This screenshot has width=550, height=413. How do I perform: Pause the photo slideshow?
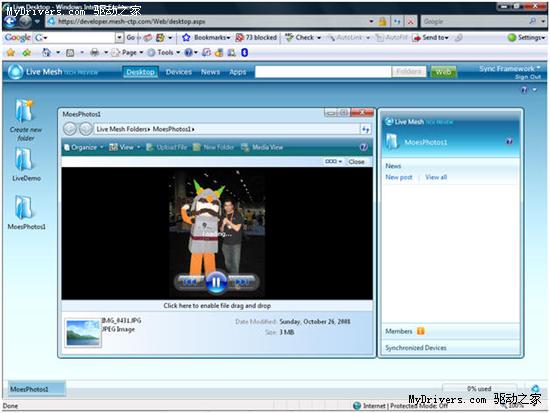click(216, 282)
